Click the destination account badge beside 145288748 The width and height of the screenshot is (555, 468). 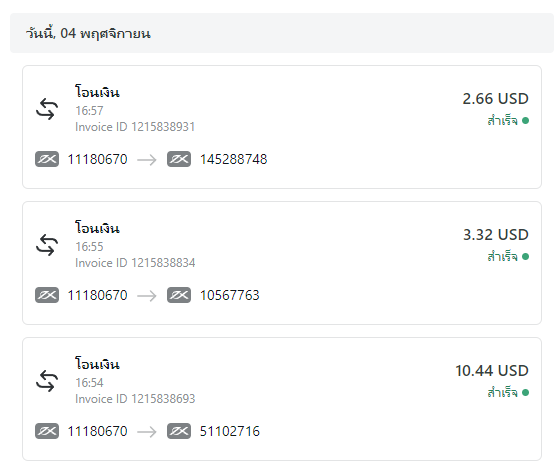tap(179, 159)
